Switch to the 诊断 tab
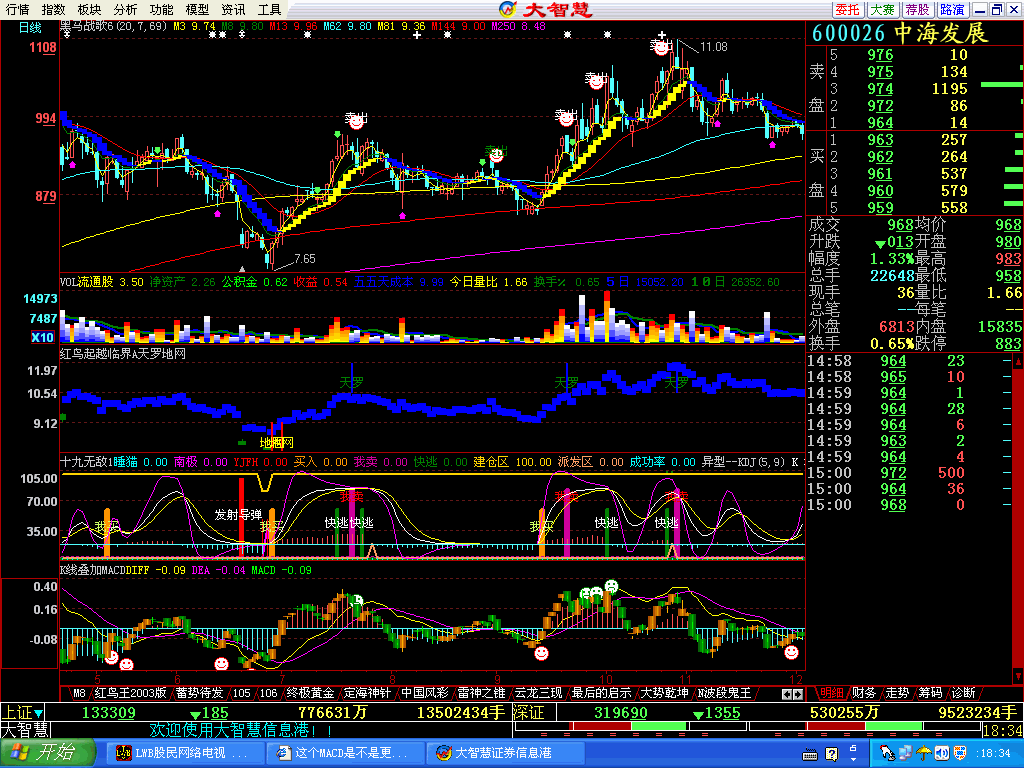This screenshot has width=1024, height=768. 963,693
